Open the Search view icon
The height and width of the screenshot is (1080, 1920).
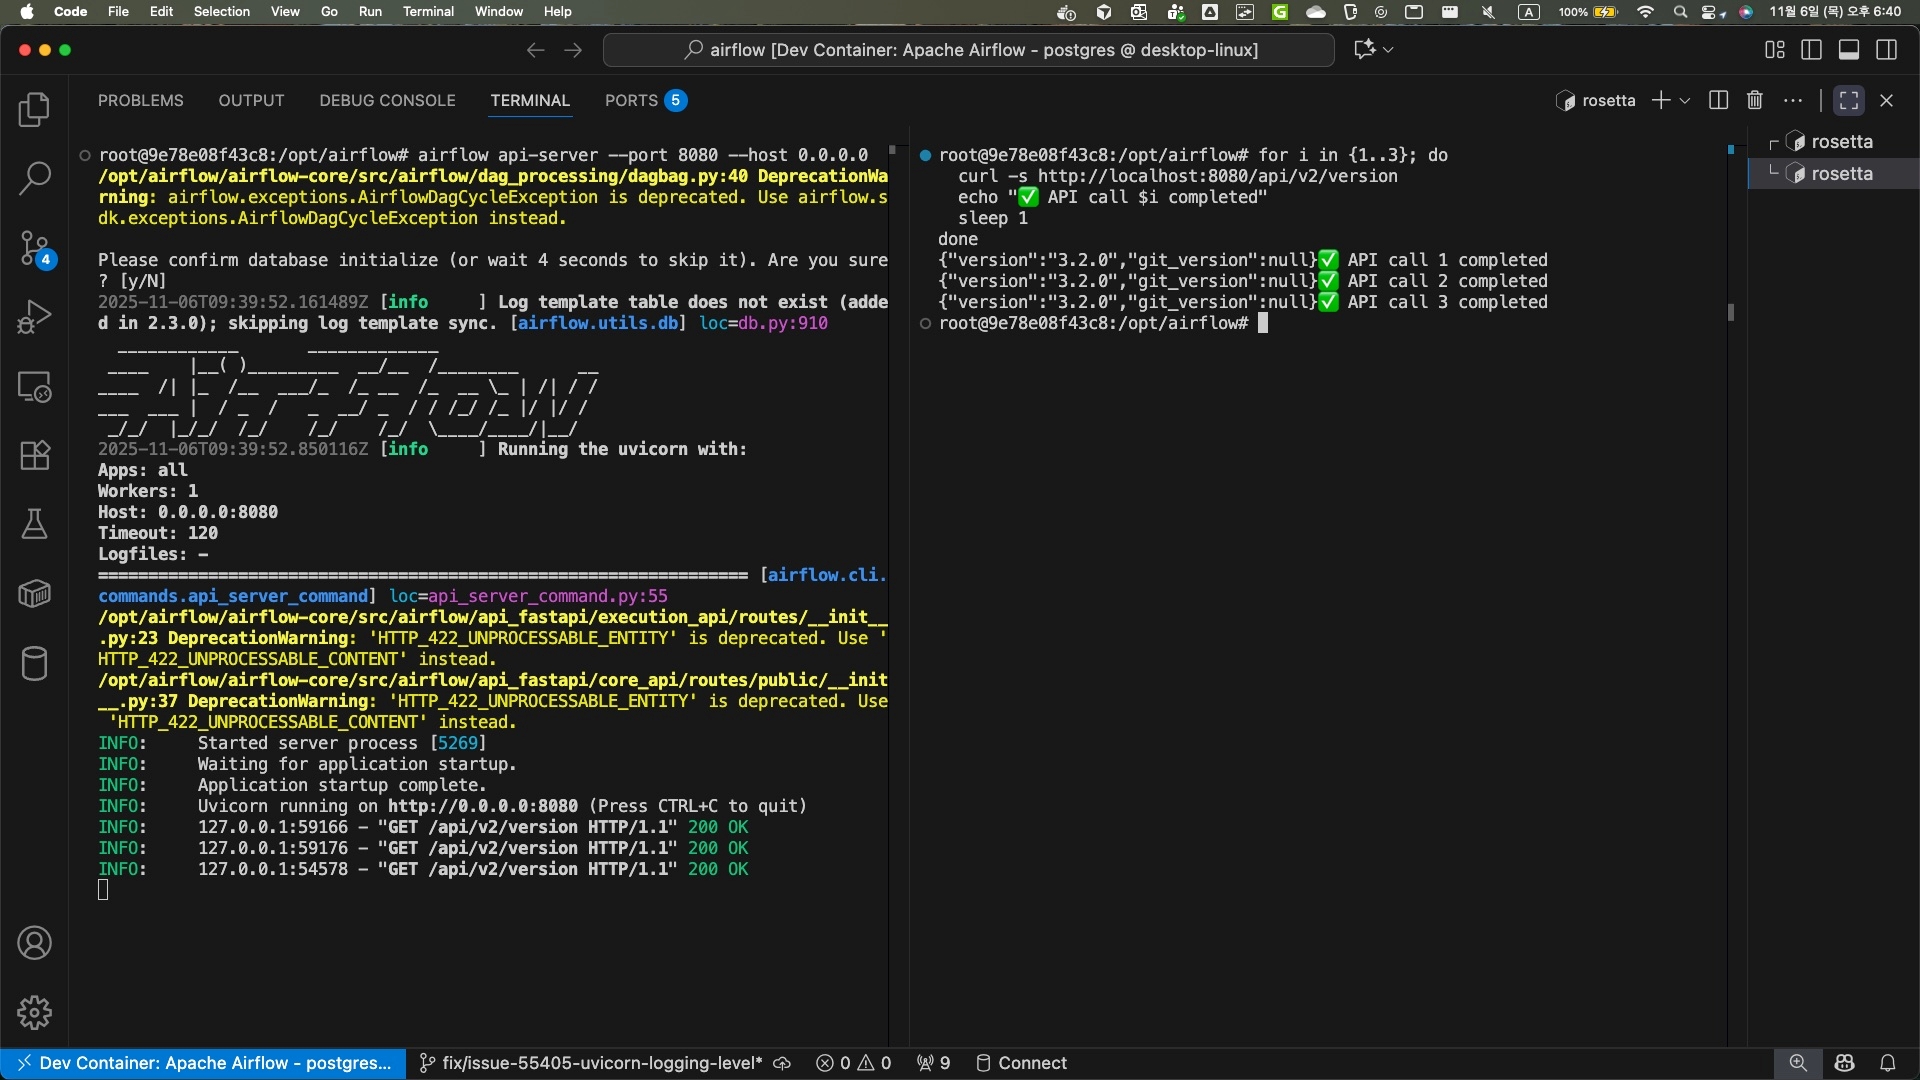pos(34,179)
